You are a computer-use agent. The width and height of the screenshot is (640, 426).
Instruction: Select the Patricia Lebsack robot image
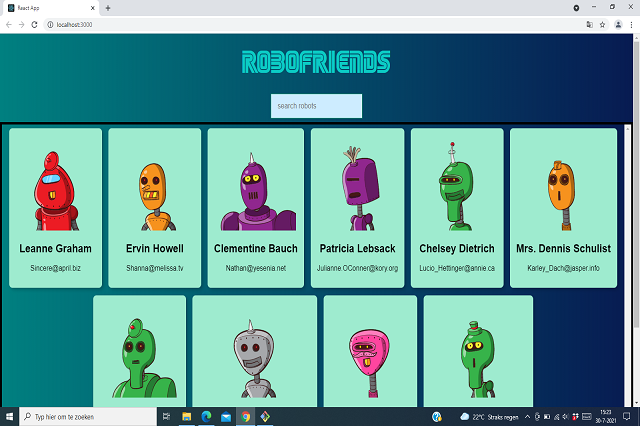[x=360, y=189]
